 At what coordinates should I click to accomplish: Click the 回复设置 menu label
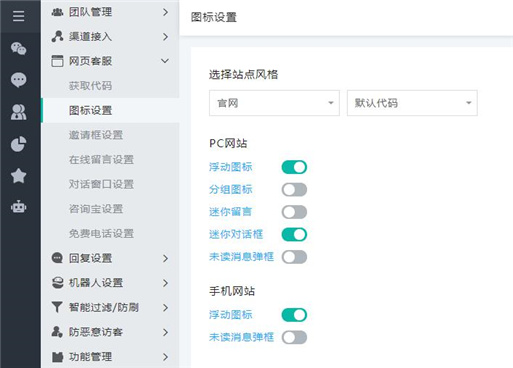coord(90,258)
